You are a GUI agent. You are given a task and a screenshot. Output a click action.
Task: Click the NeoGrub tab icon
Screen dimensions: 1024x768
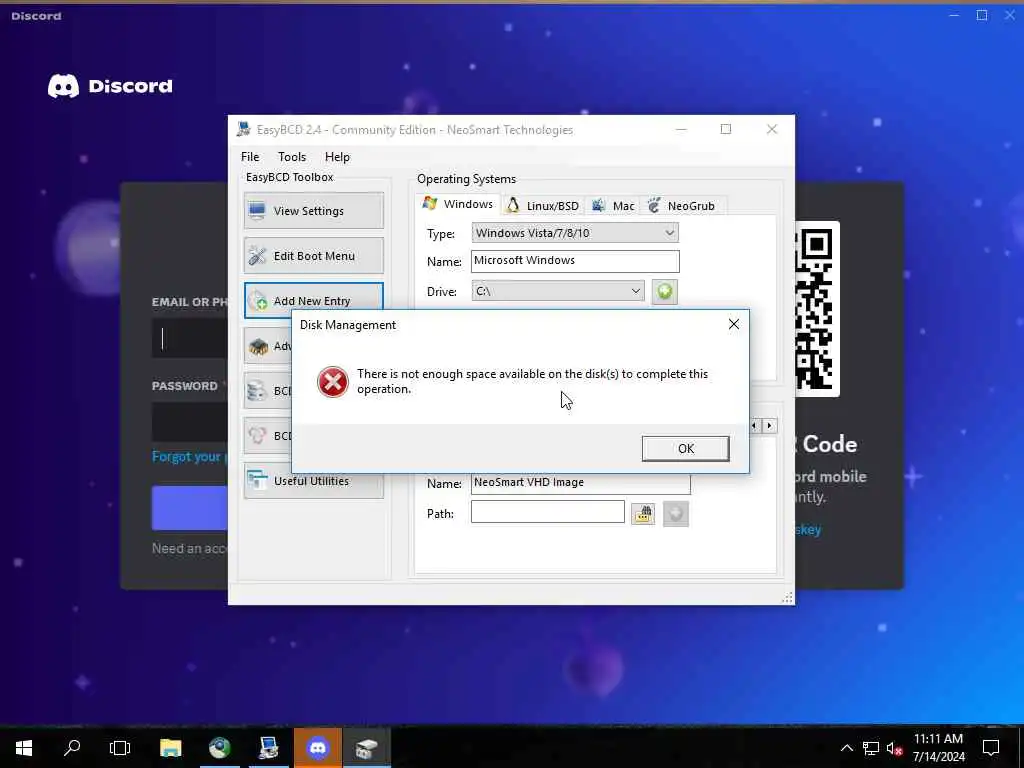pos(654,205)
